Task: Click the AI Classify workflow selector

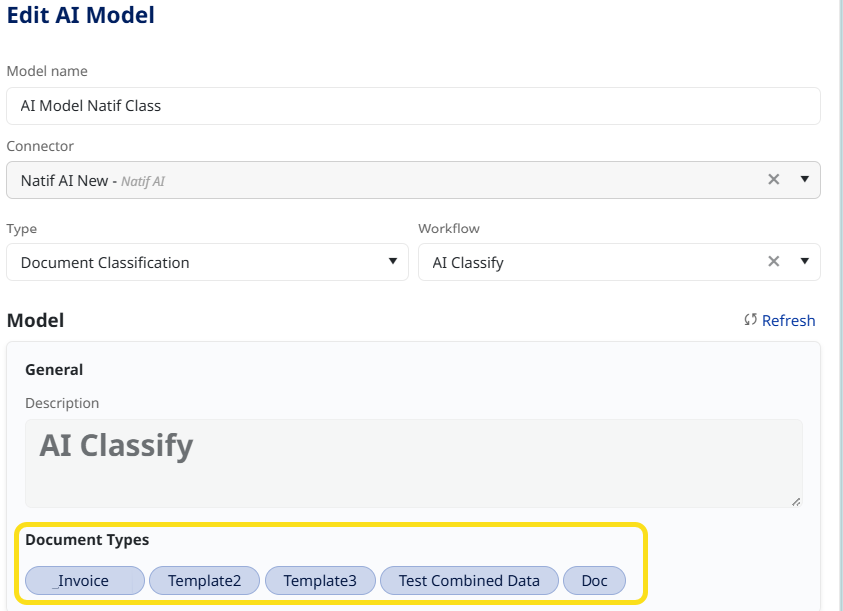Action: click(x=590, y=262)
